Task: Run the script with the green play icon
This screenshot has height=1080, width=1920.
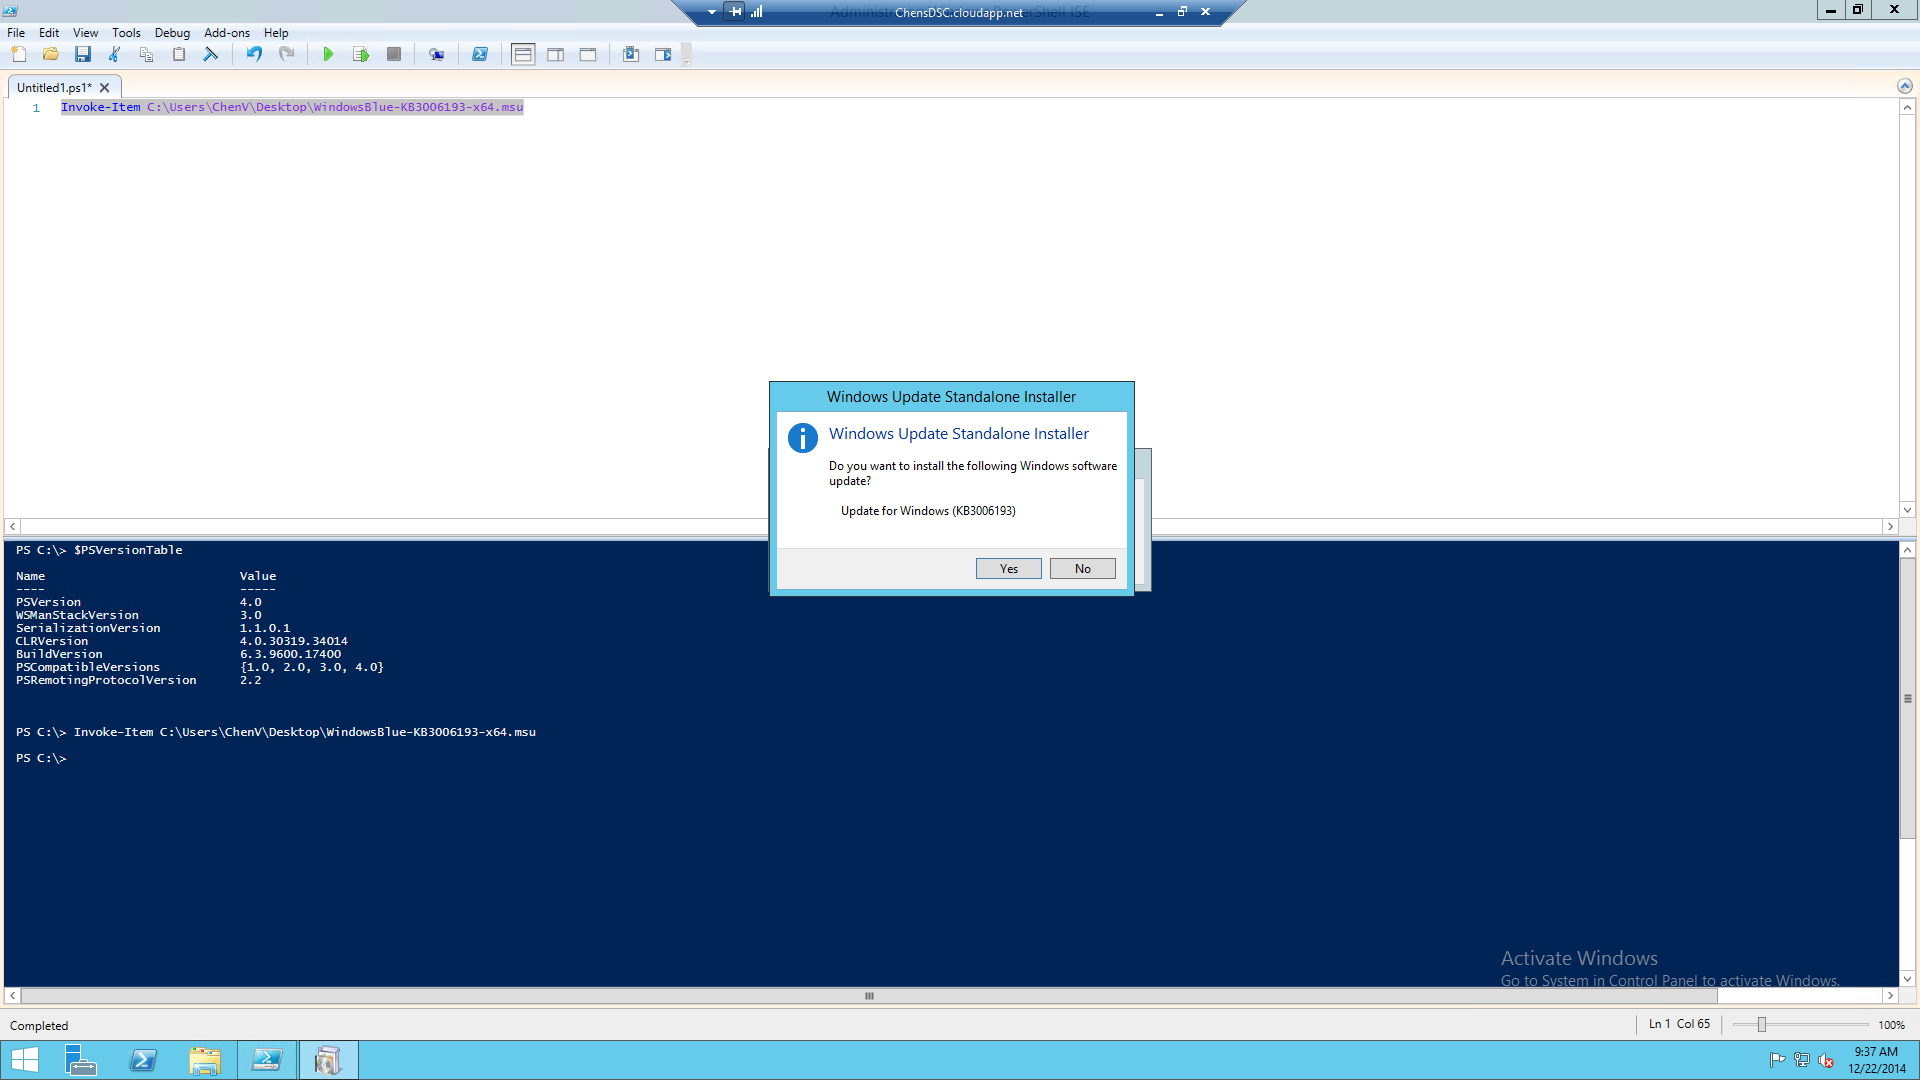Action: click(328, 54)
